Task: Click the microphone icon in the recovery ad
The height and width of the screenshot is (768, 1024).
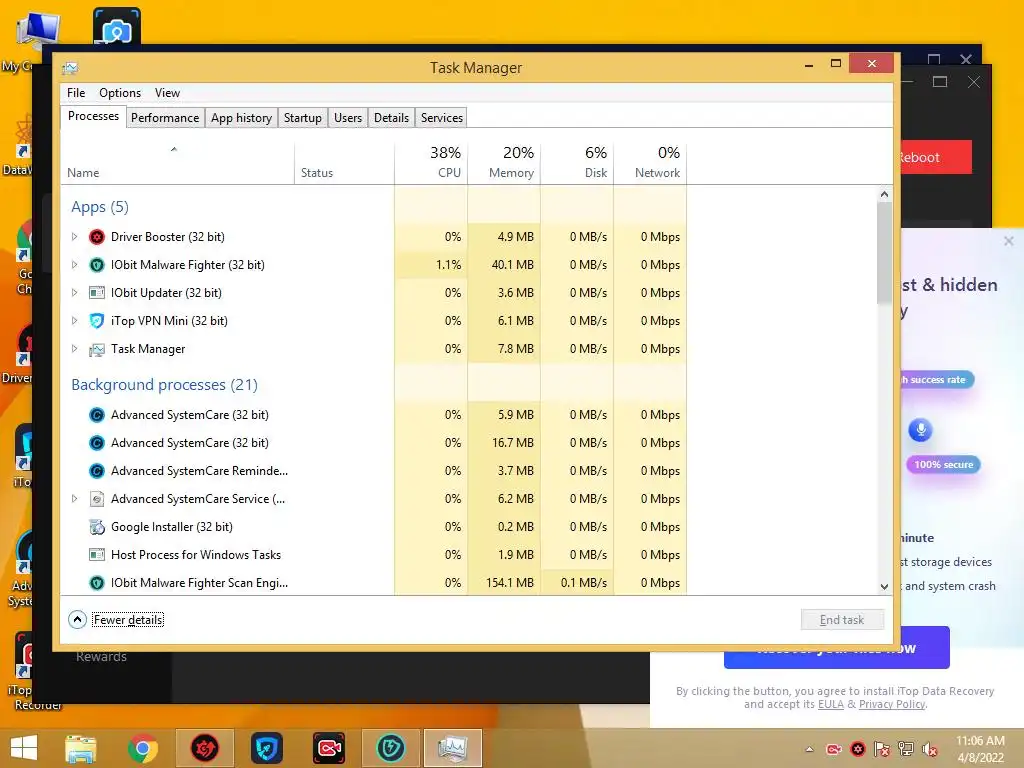Action: [x=920, y=430]
